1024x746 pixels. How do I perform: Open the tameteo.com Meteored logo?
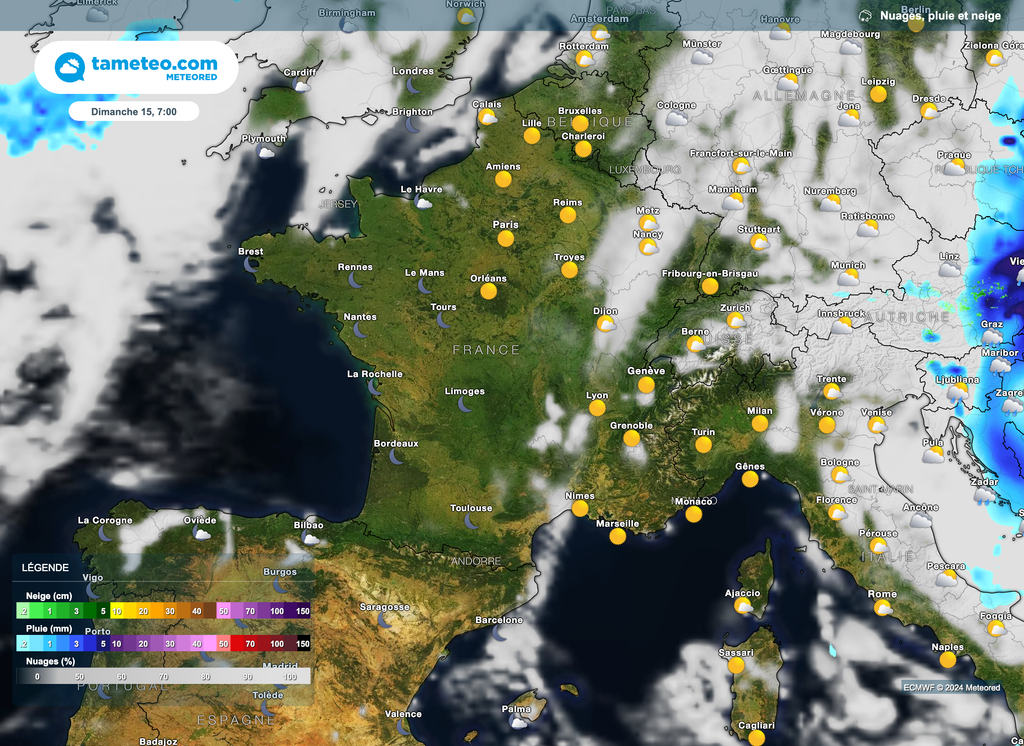click(136, 68)
